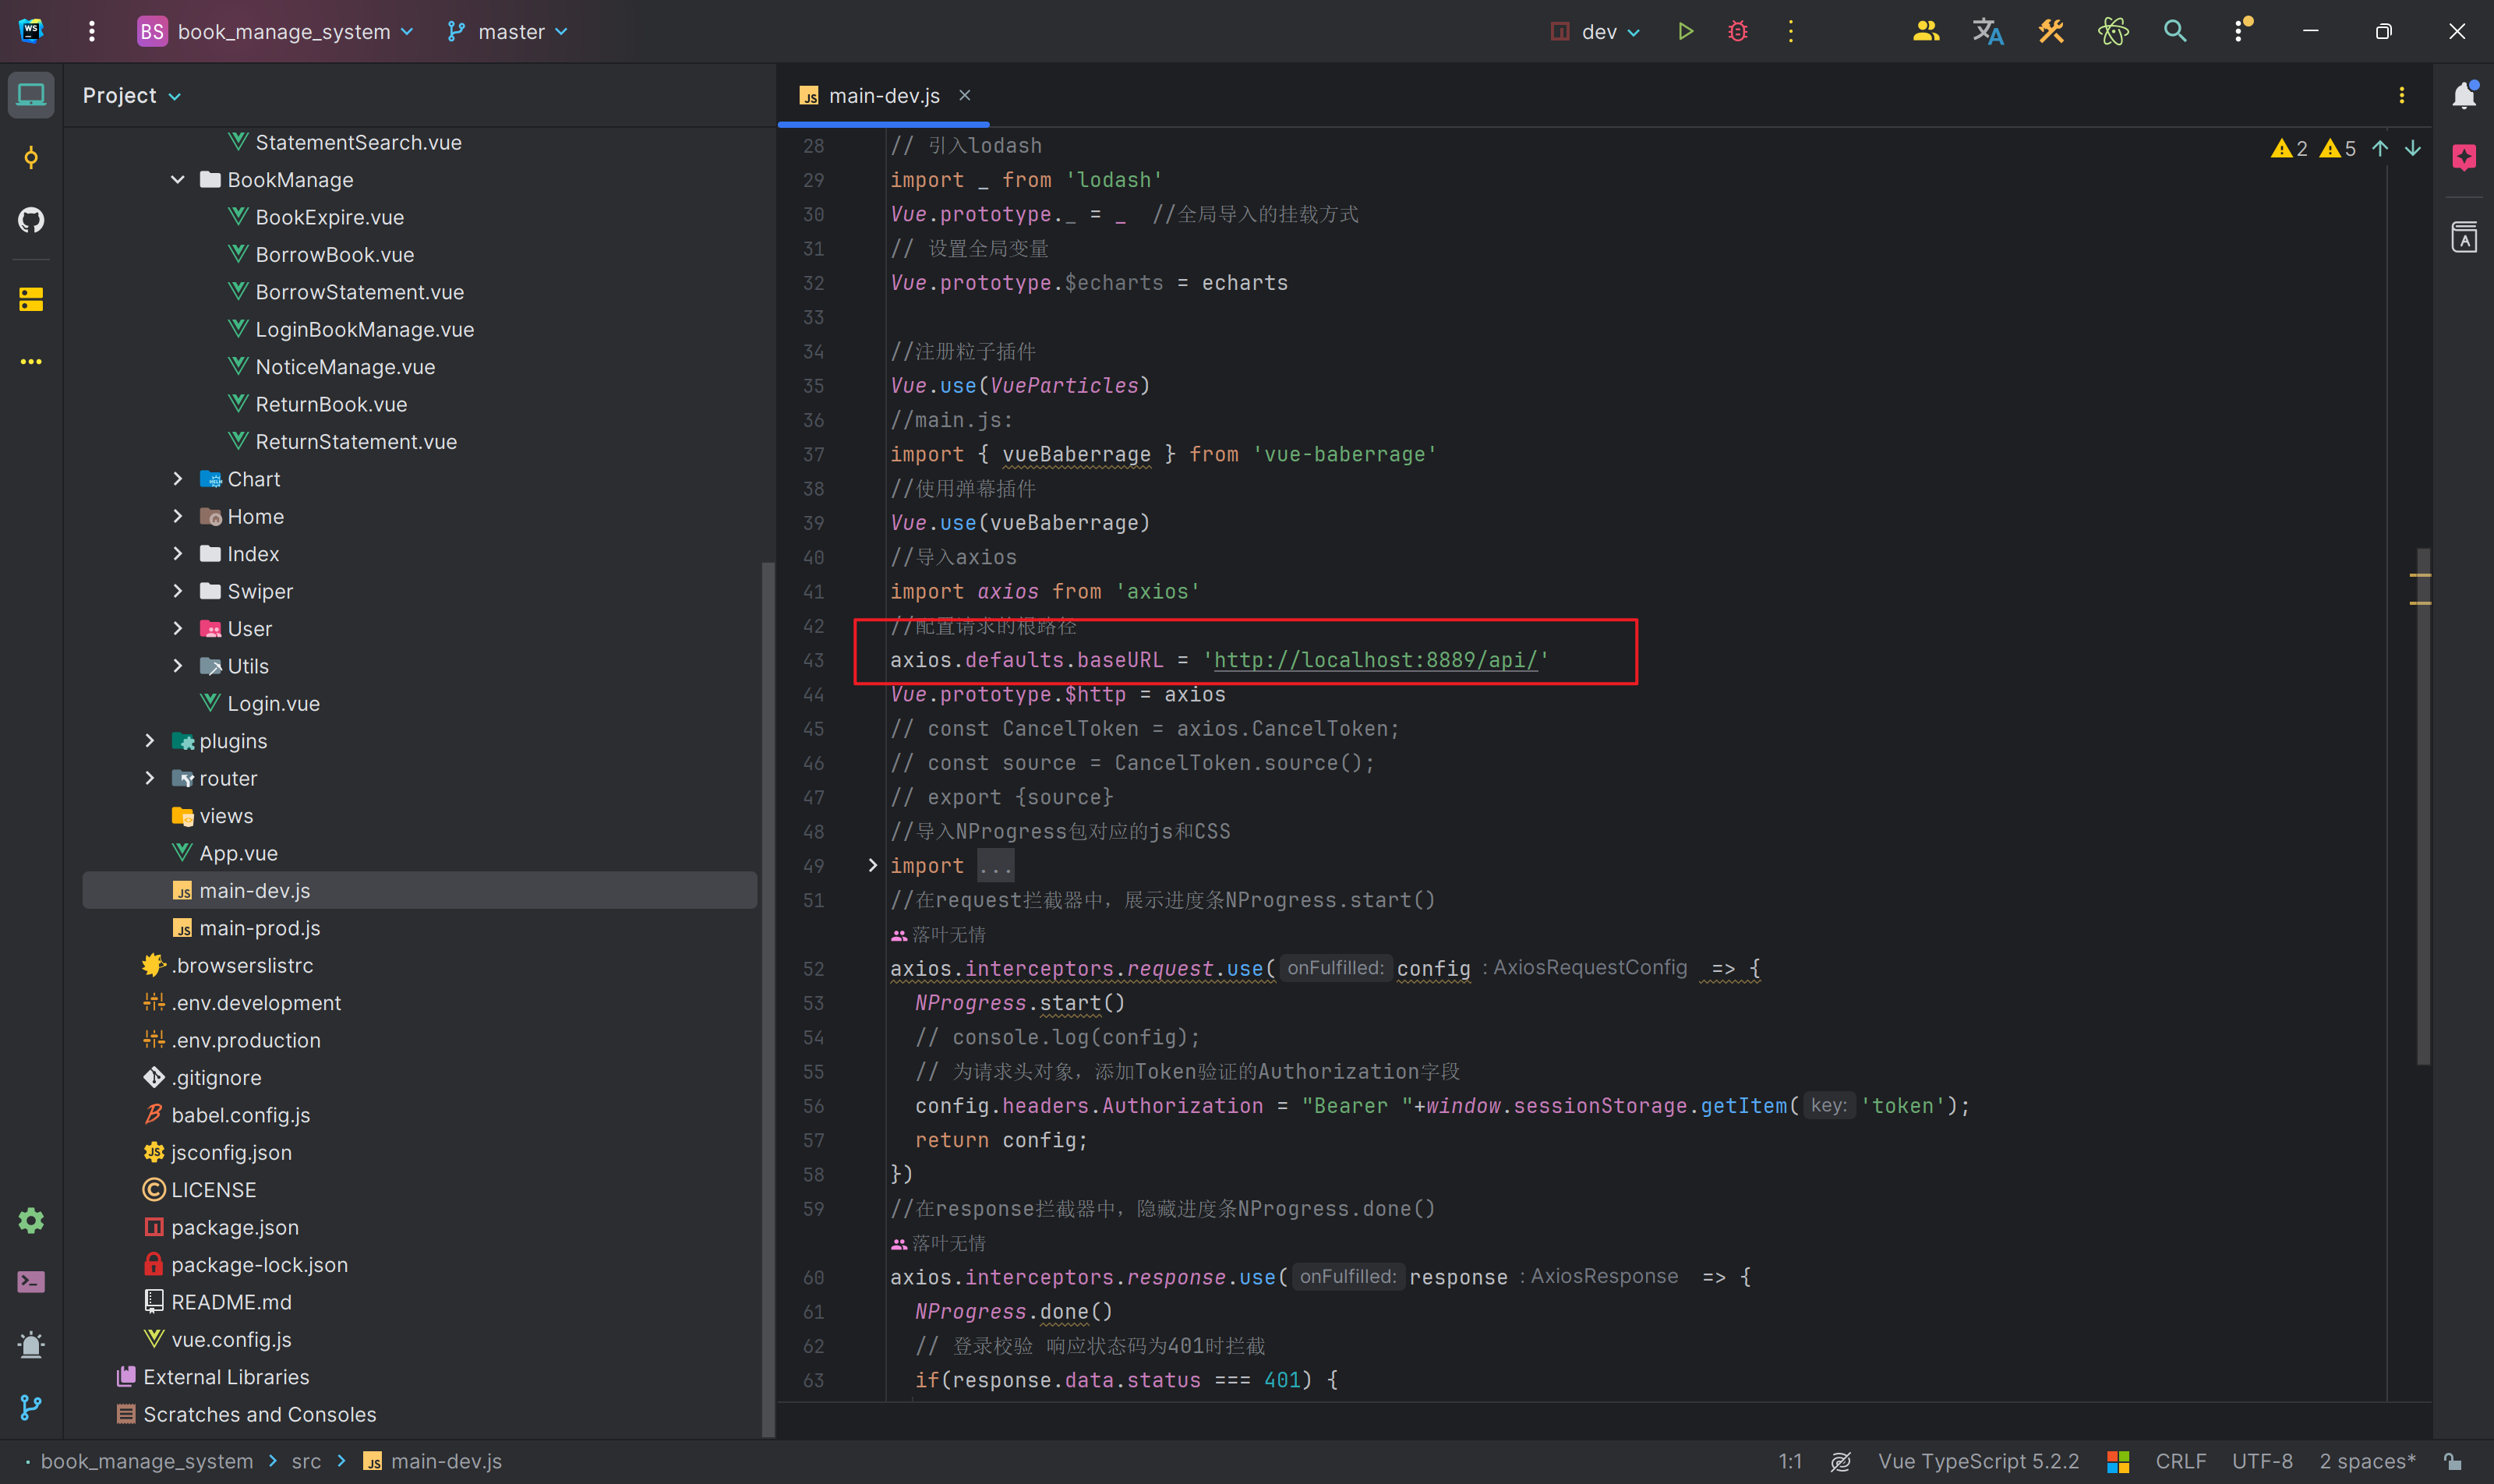The image size is (2494, 1484).
Task: Open the Git tool window at bottom left
Action: point(31,1407)
